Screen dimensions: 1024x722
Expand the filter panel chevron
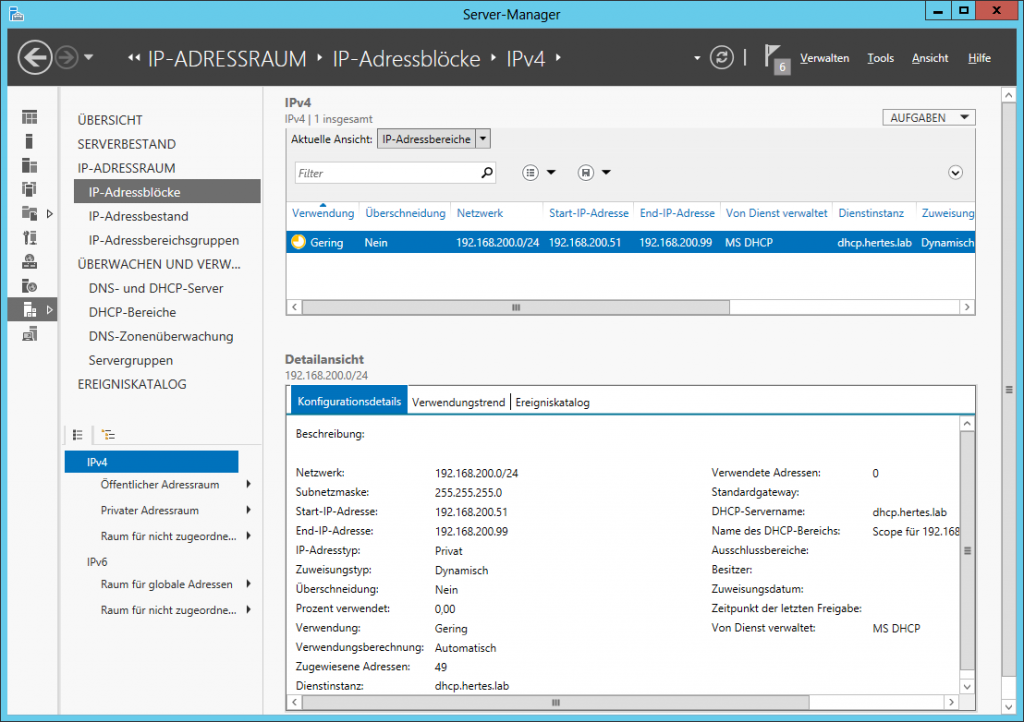coord(955,173)
